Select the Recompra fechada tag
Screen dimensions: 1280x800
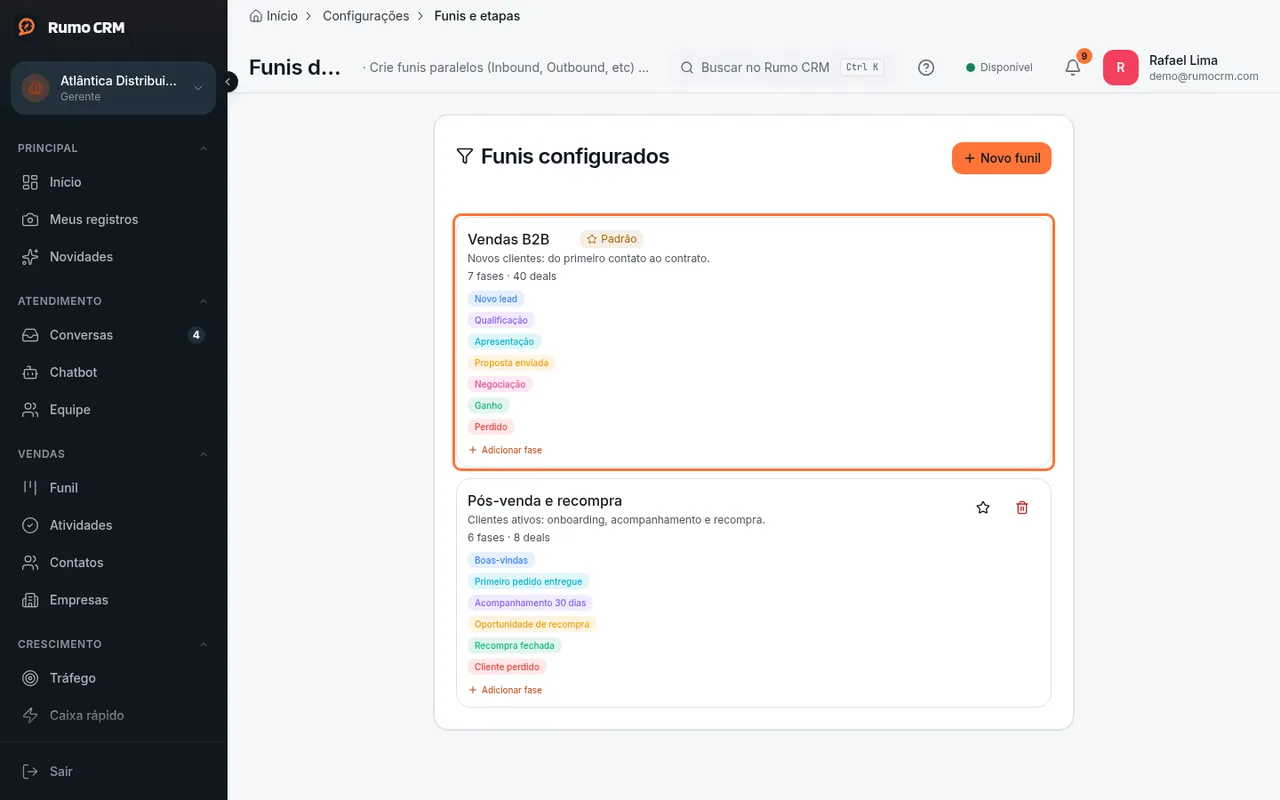pos(514,646)
